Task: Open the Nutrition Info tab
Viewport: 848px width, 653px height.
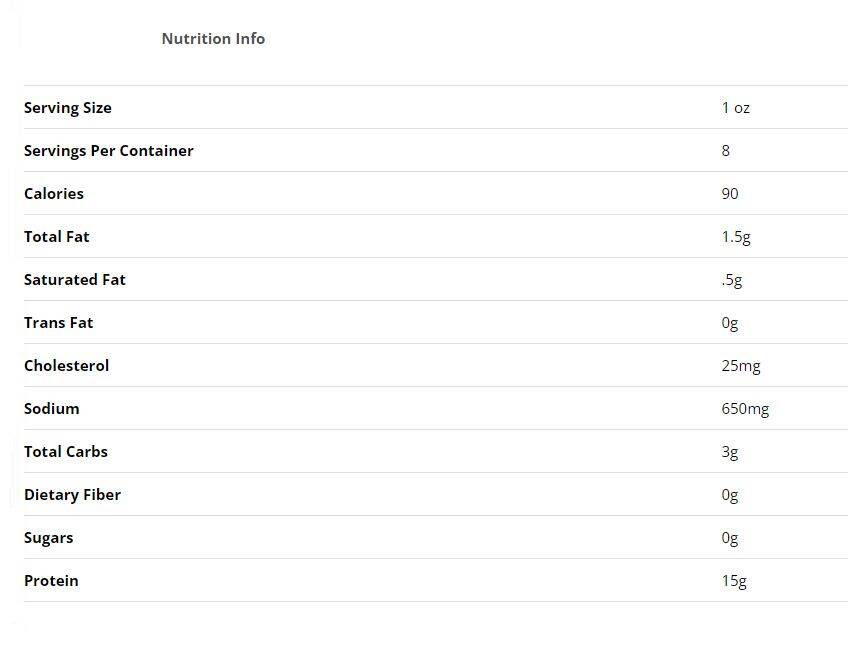Action: click(213, 39)
